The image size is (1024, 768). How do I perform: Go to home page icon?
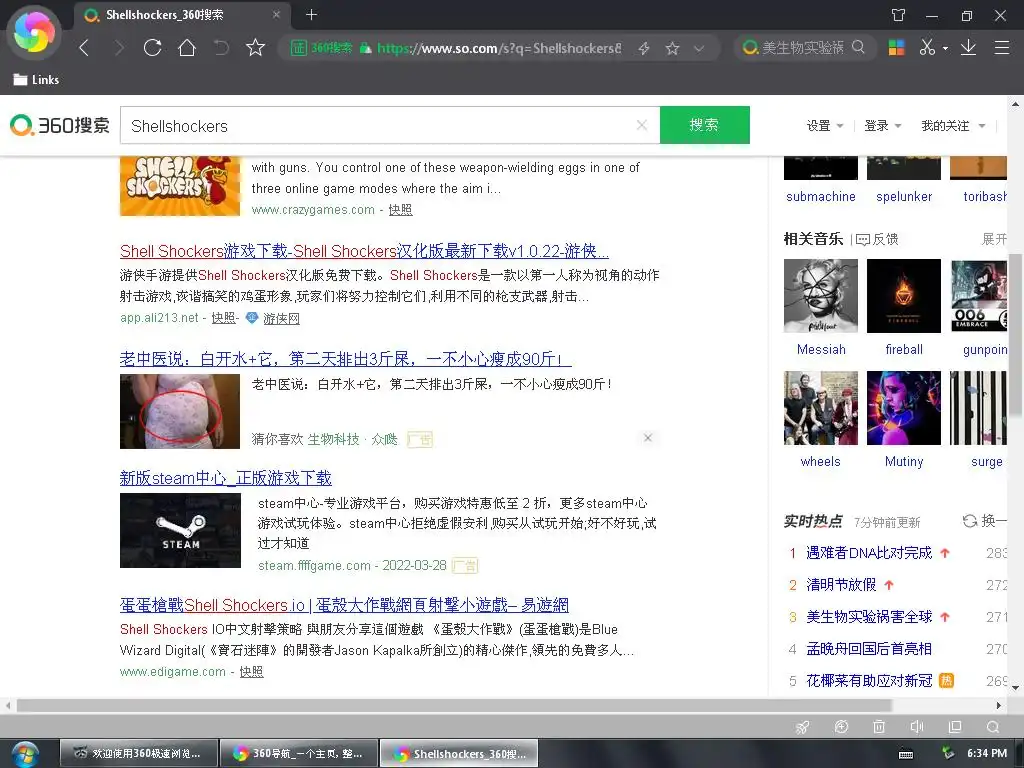point(187,48)
